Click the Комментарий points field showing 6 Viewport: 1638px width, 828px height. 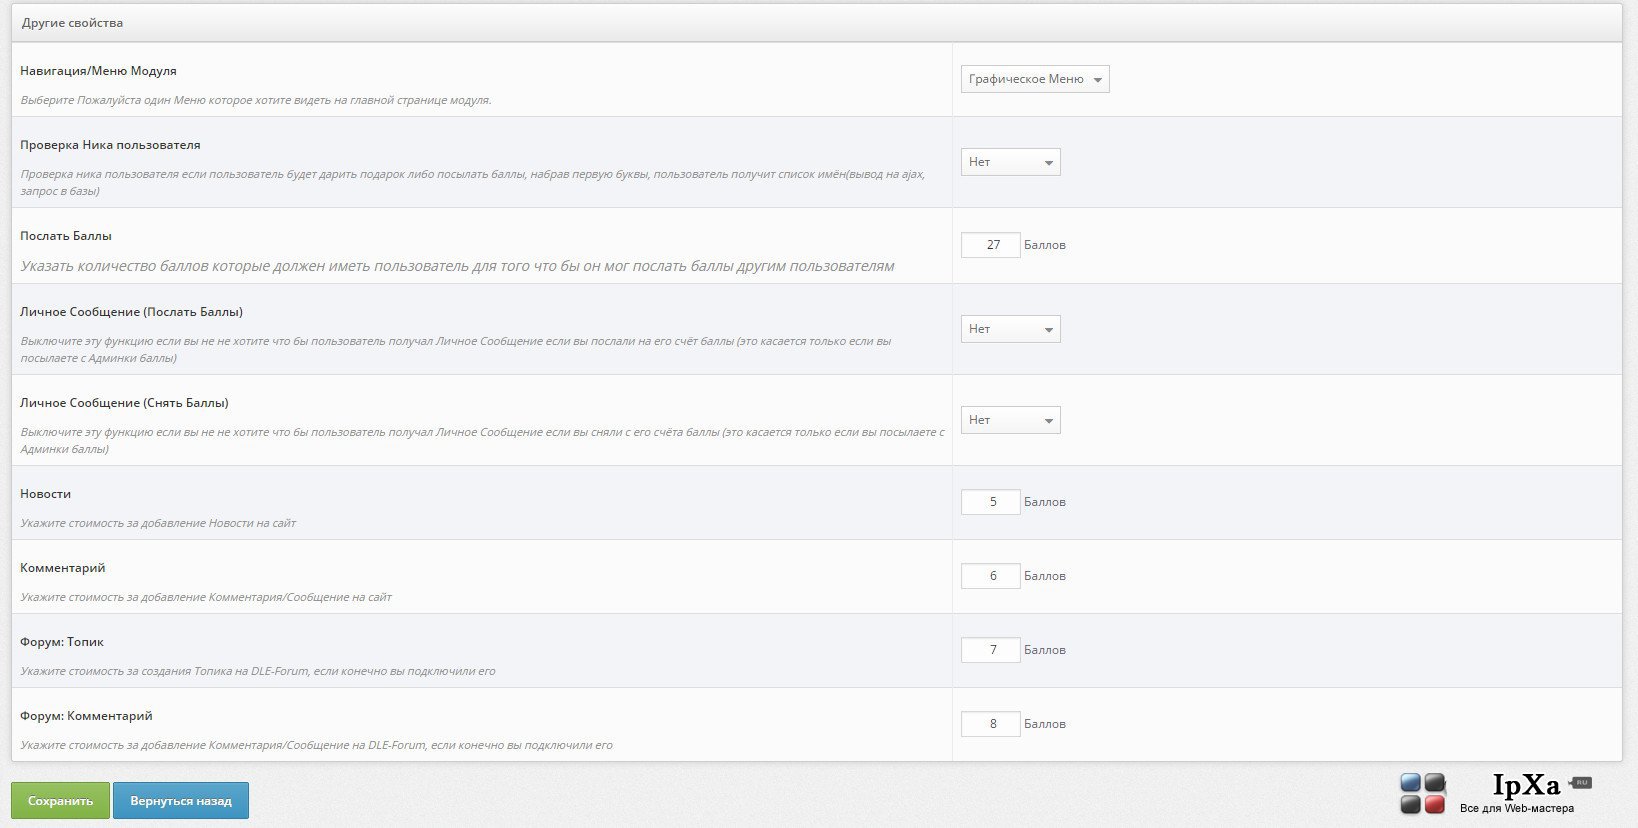click(991, 576)
